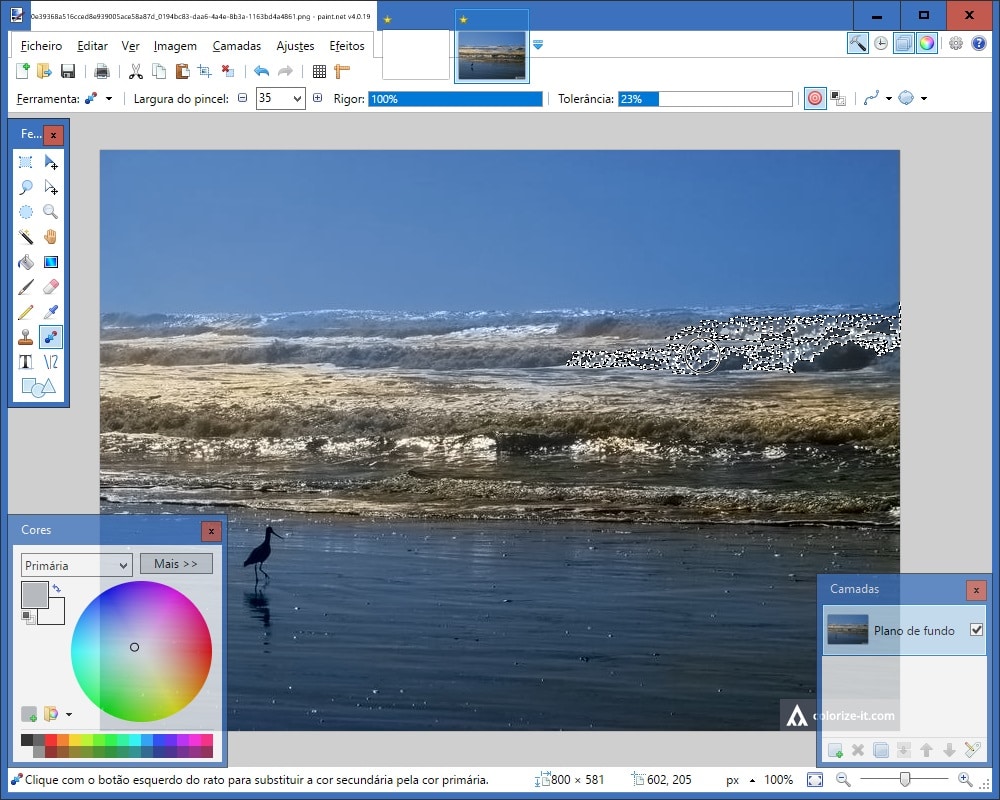Click the Save icon
Viewport: 1000px width, 800px height.
pyautogui.click(x=68, y=71)
